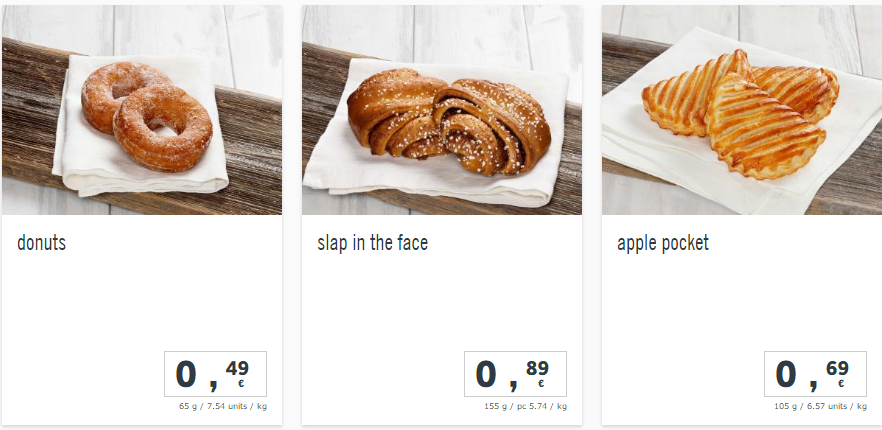Click the '49' cents digits
Screen dimensions: 882x430
point(237,369)
